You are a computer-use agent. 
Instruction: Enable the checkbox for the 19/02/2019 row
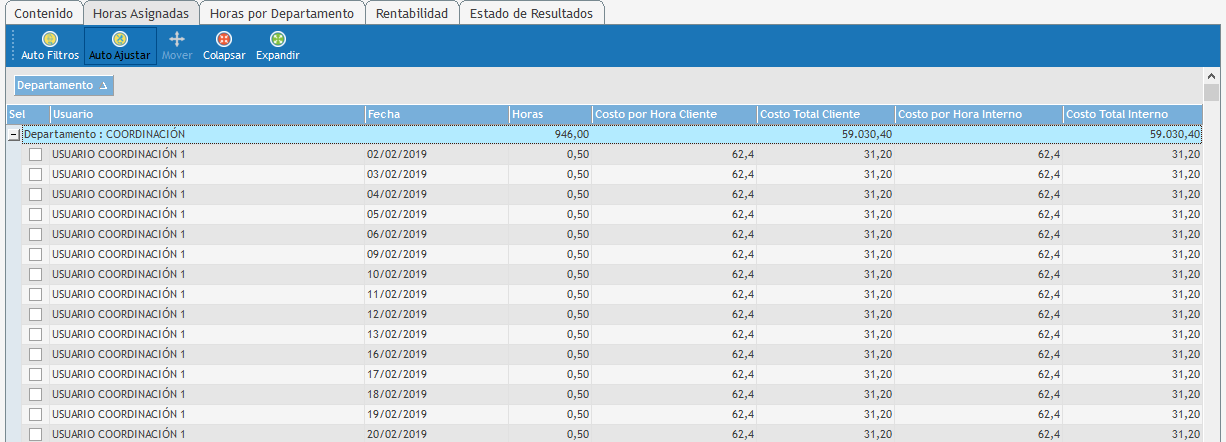(36, 415)
